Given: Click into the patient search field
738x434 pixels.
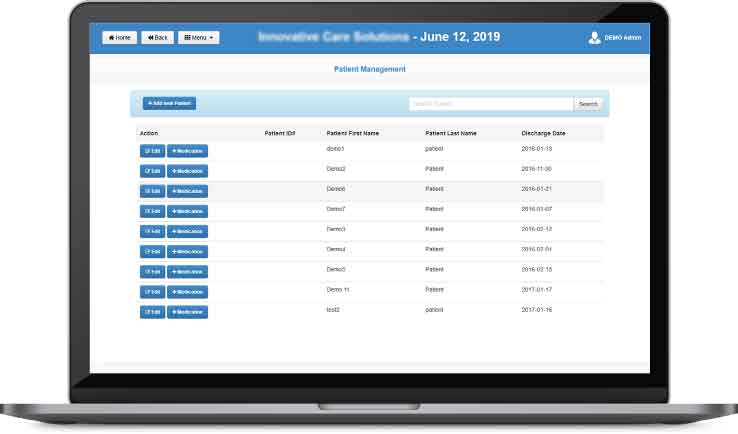Looking at the screenshot, I should [x=490, y=104].
